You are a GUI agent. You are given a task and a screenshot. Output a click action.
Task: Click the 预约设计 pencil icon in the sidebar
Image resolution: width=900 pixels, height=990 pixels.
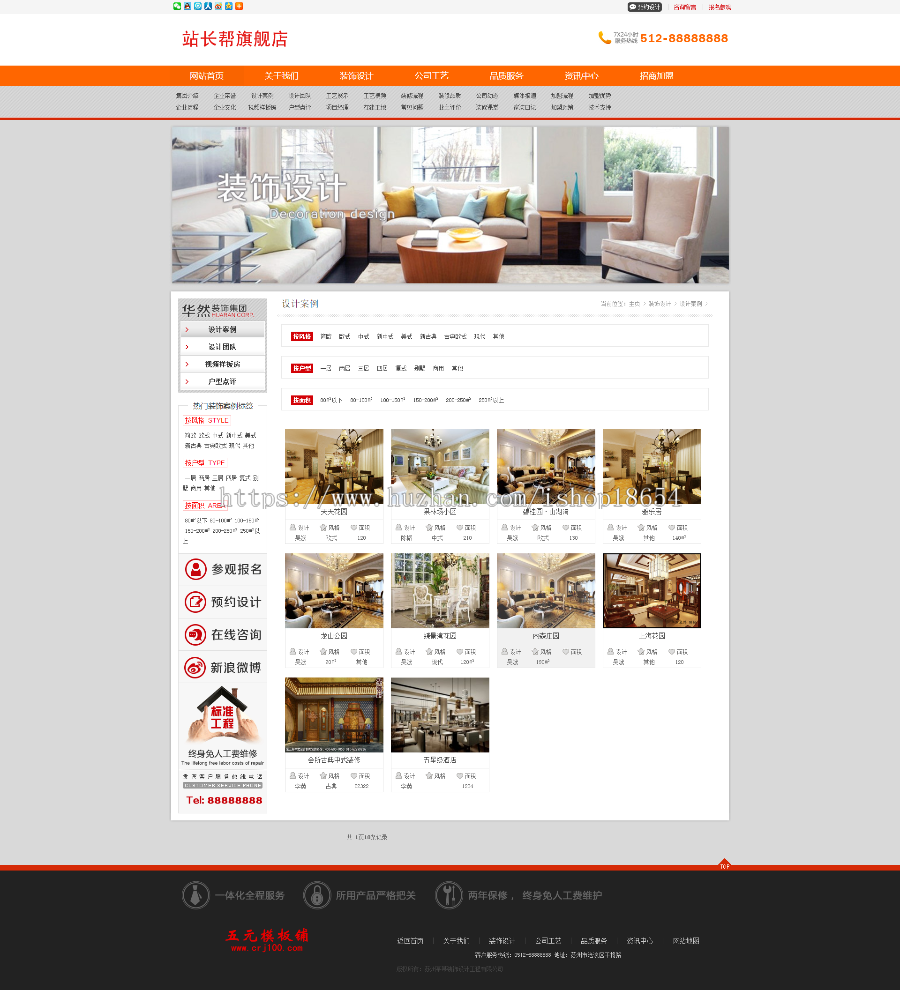pos(196,602)
